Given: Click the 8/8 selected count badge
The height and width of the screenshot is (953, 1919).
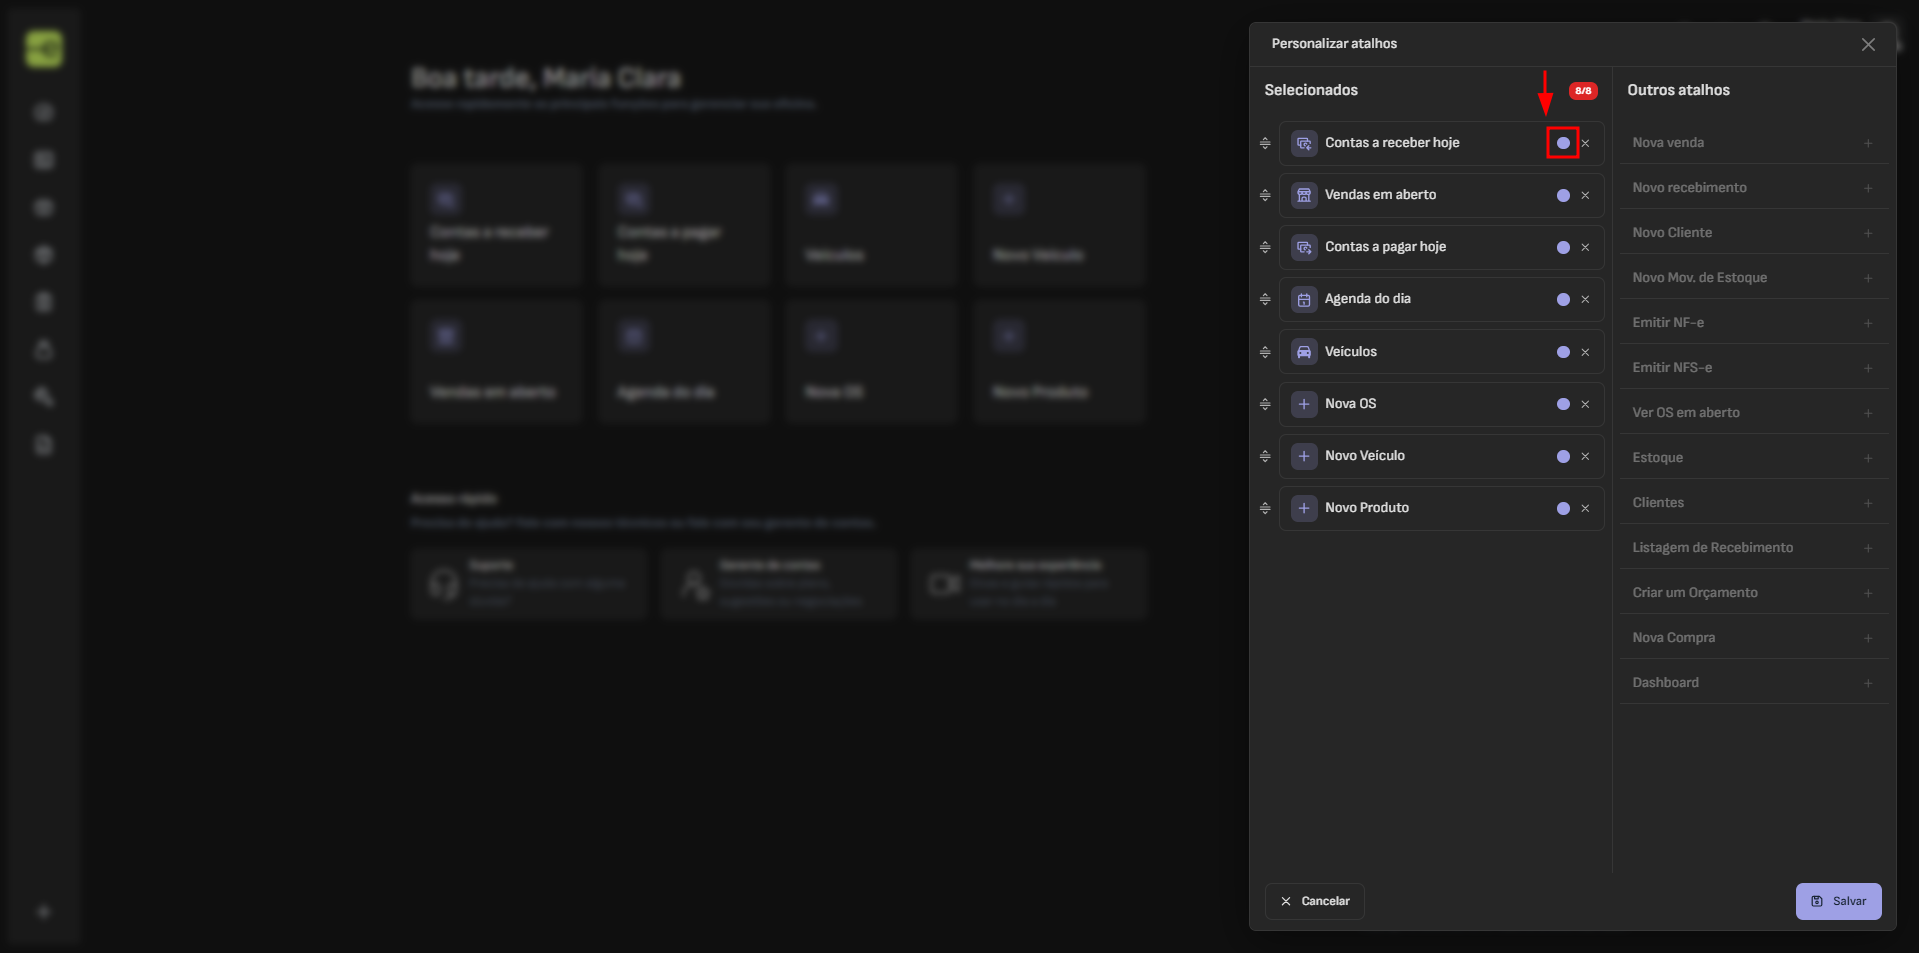Looking at the screenshot, I should [1582, 91].
